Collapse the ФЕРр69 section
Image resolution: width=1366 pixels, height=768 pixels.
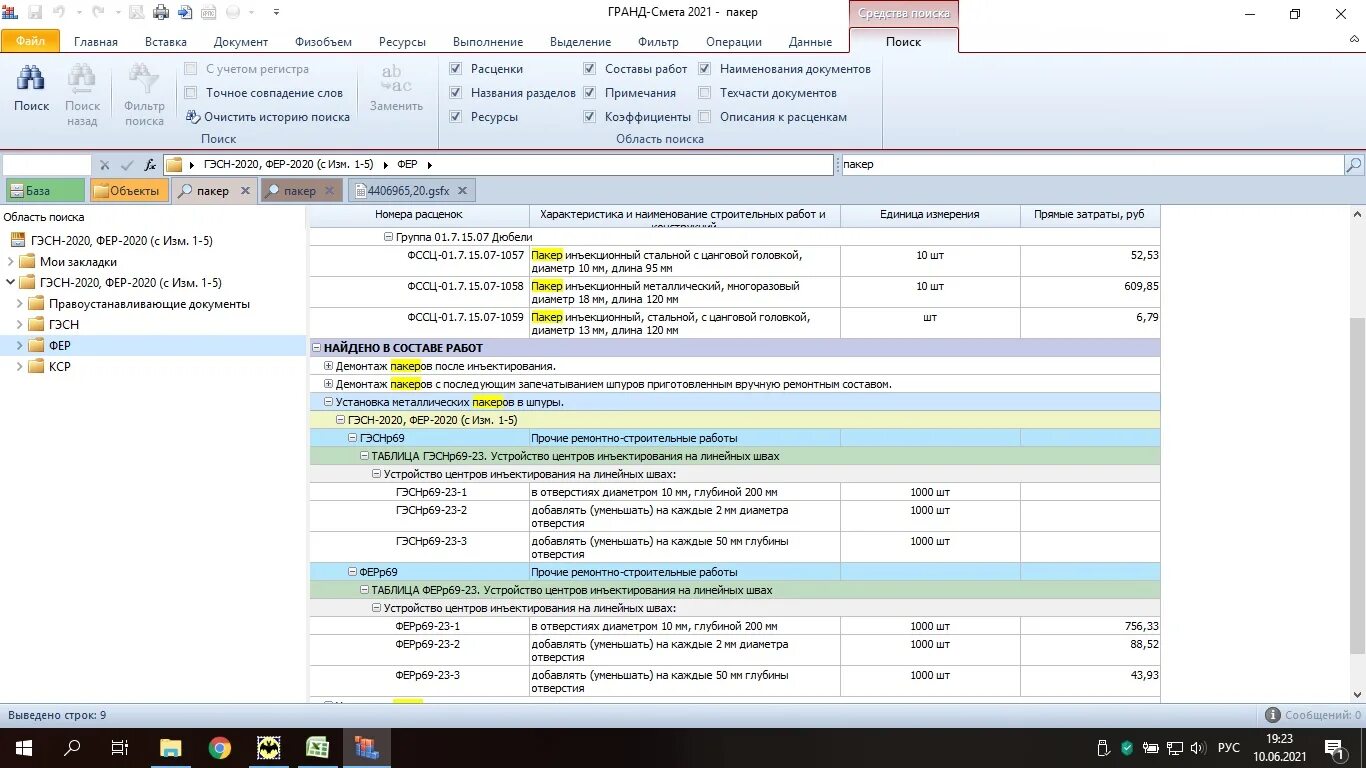[x=352, y=572]
